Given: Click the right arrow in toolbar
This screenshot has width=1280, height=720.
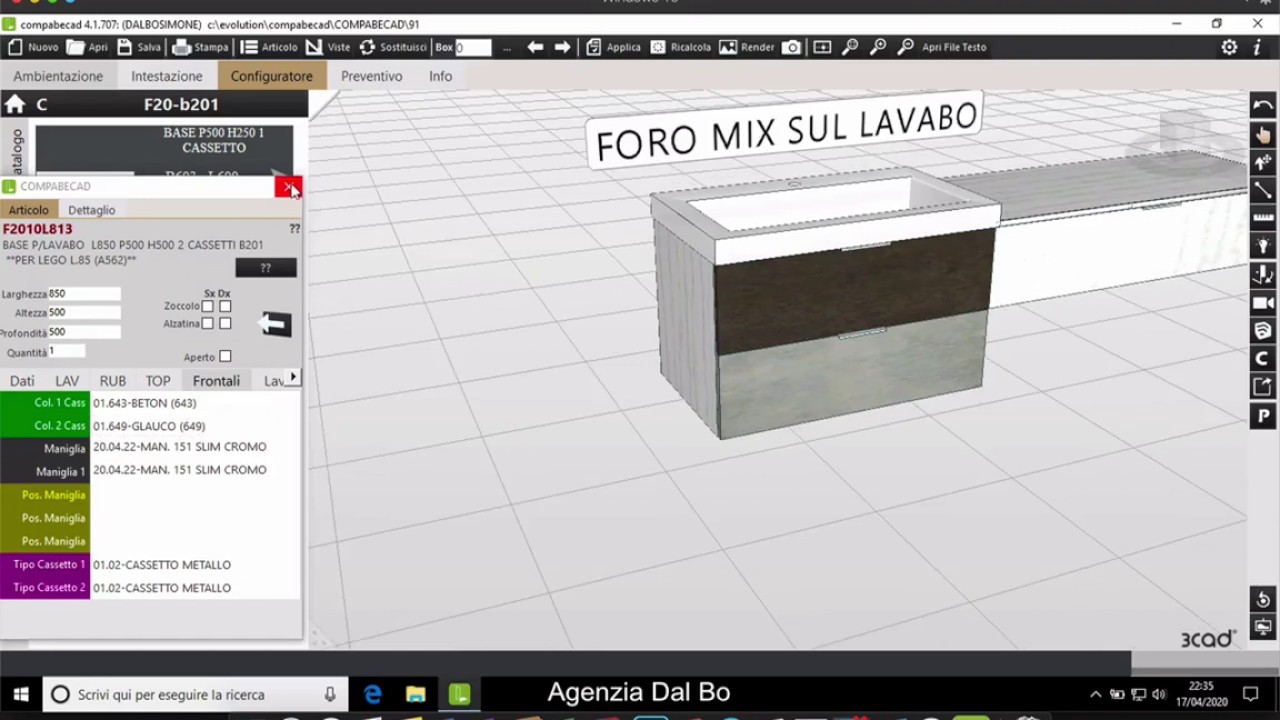Looking at the screenshot, I should (x=562, y=47).
